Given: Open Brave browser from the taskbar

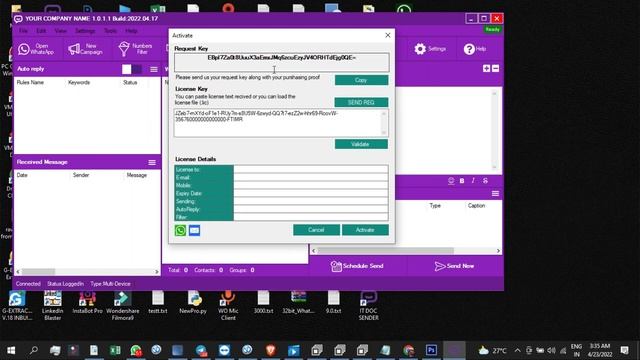Looking at the screenshot, I should click(x=270, y=350).
